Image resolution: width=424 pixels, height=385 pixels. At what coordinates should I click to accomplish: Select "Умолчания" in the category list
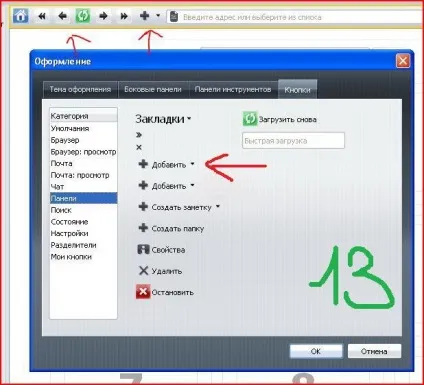click(83, 128)
